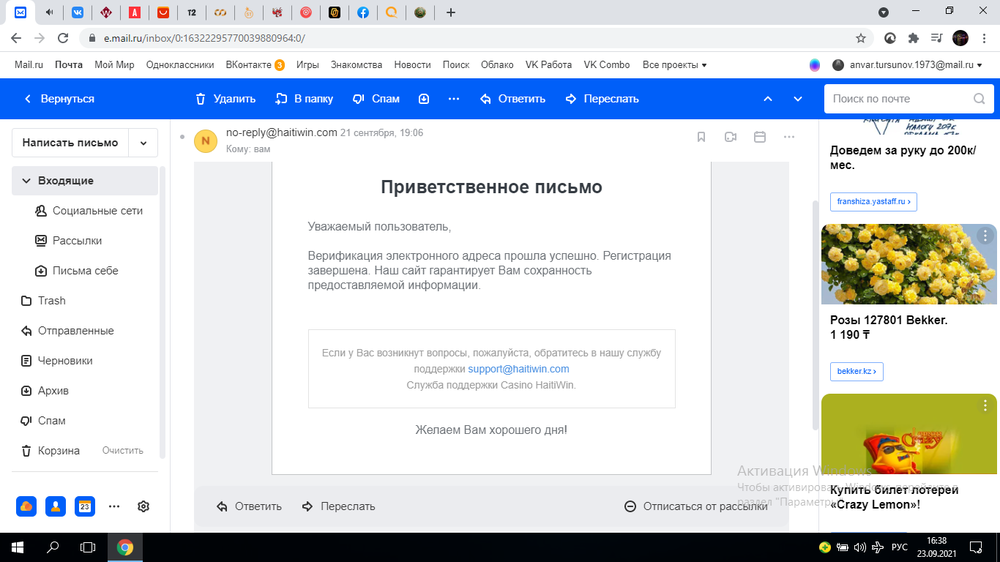Open the Contacts icon in the sidebar
This screenshot has width=1000, height=562.
pos(55,506)
